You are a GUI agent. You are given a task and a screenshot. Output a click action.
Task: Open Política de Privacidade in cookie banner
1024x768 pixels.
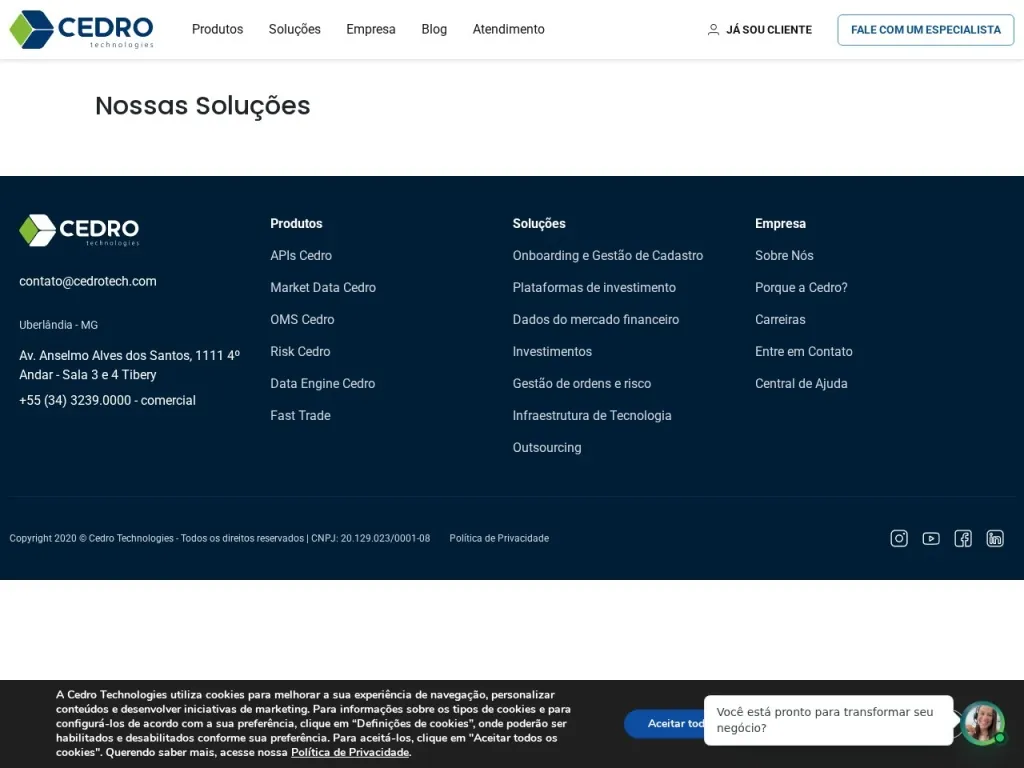click(x=350, y=752)
